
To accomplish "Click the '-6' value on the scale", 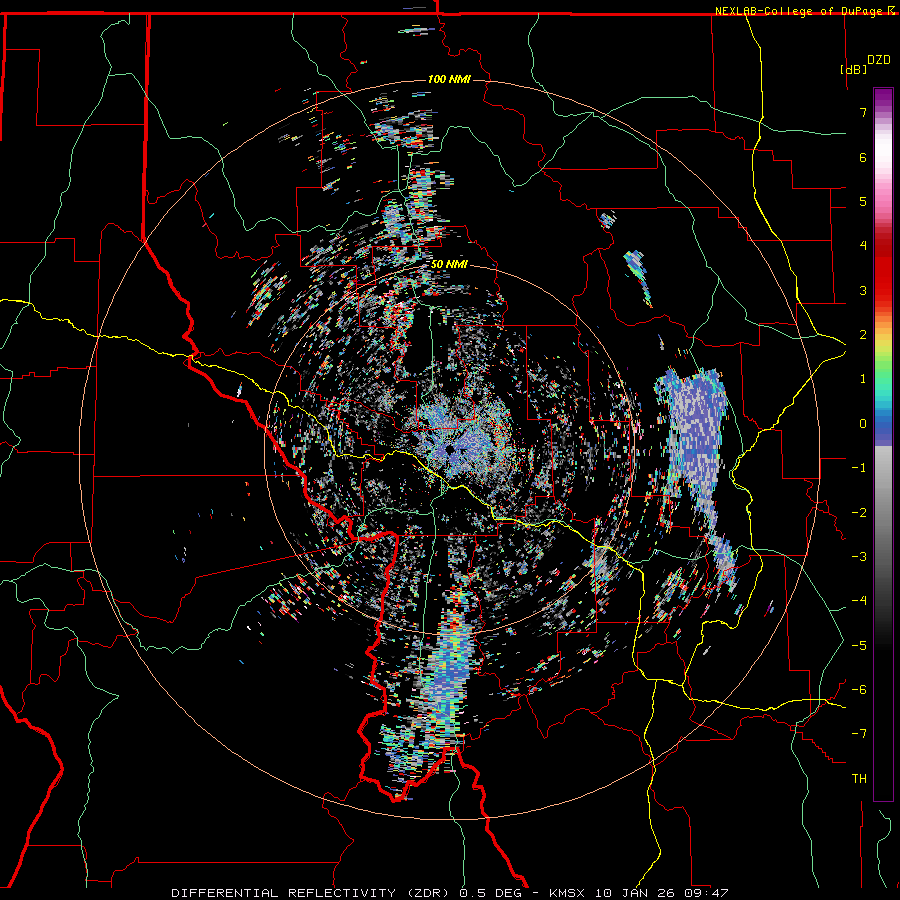I will pyautogui.click(x=859, y=690).
